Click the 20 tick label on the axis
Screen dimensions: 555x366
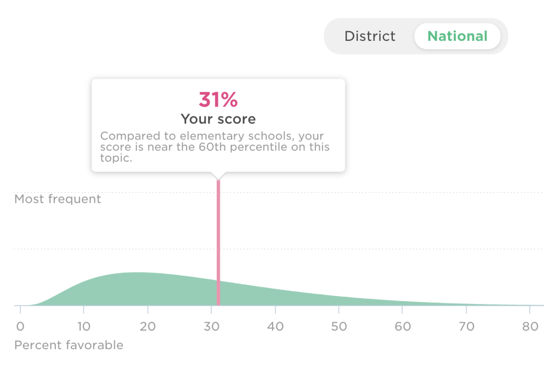148,326
